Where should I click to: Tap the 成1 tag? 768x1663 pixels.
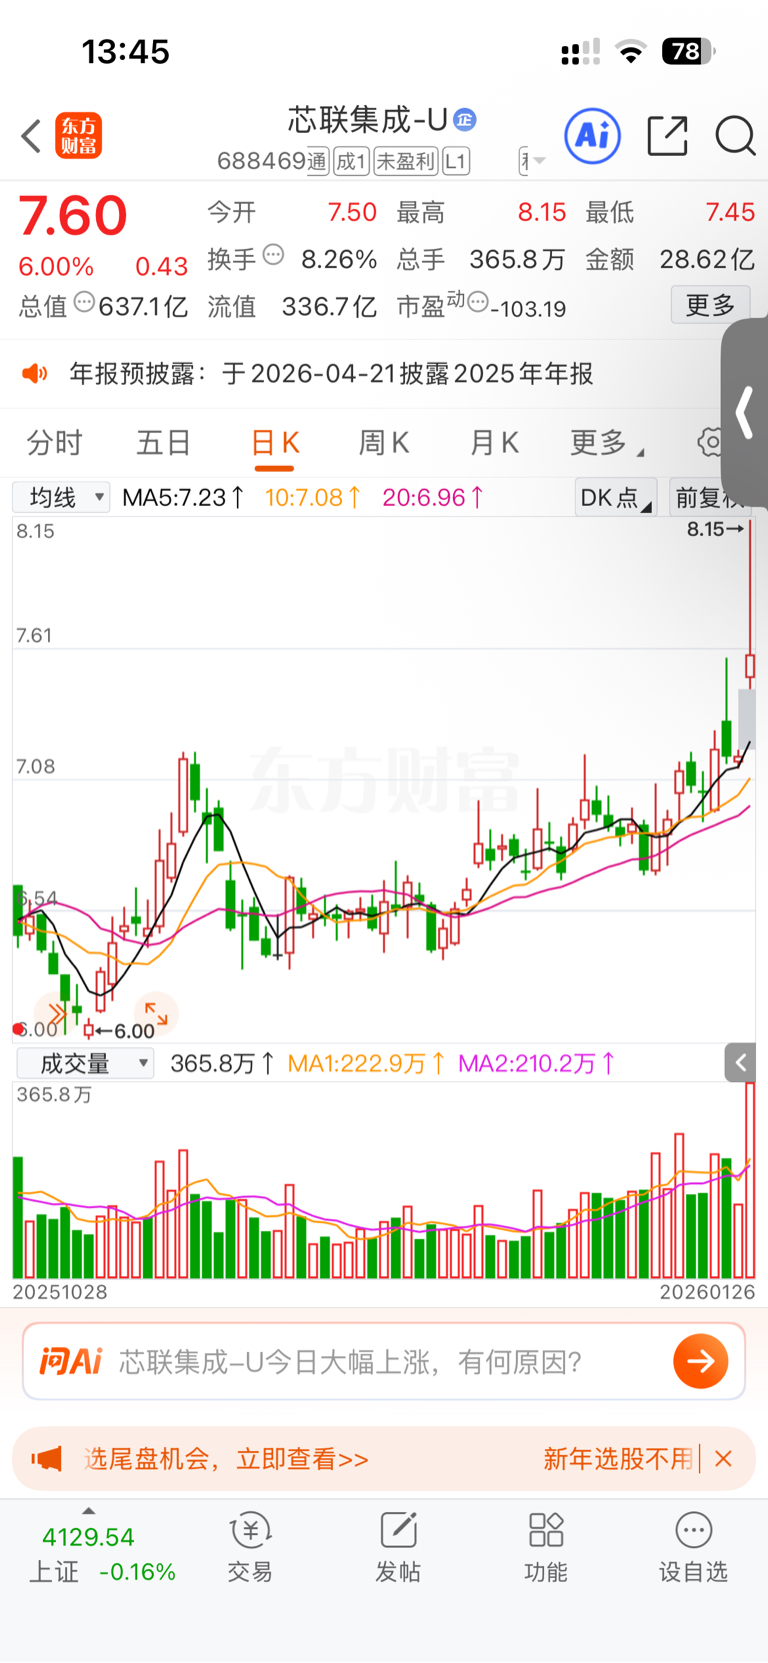click(351, 161)
